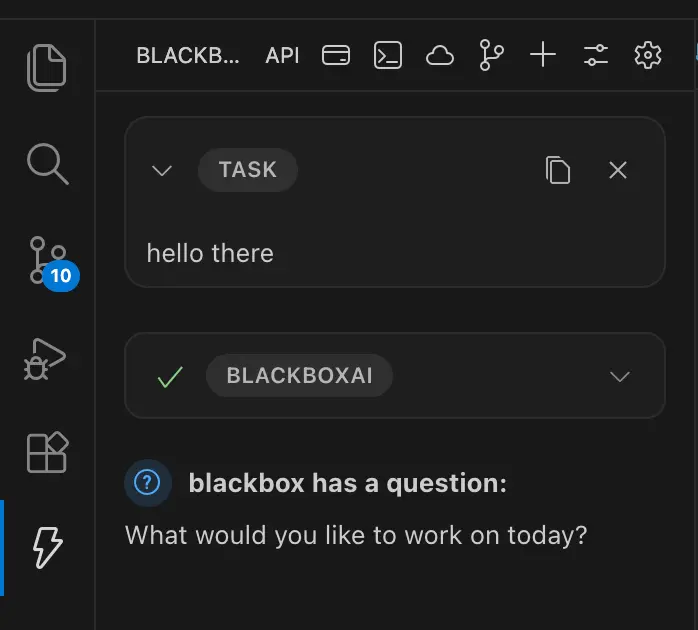
Task: Click the TASK badge label
Action: [248, 170]
